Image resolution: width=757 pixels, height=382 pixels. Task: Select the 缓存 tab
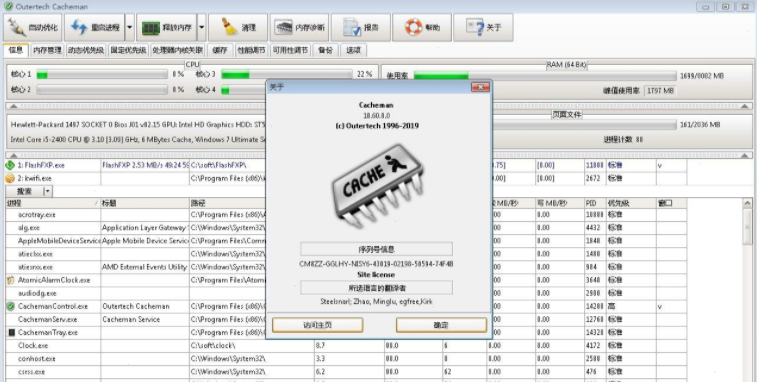(x=220, y=50)
